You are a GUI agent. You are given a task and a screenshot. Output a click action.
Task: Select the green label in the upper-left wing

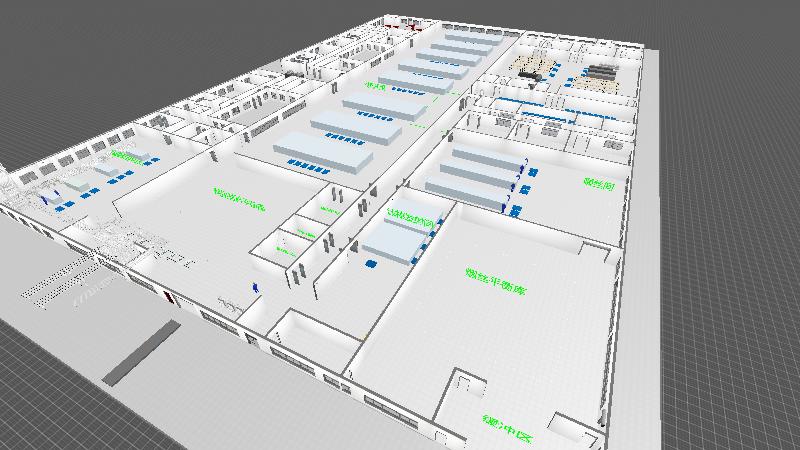(128, 156)
